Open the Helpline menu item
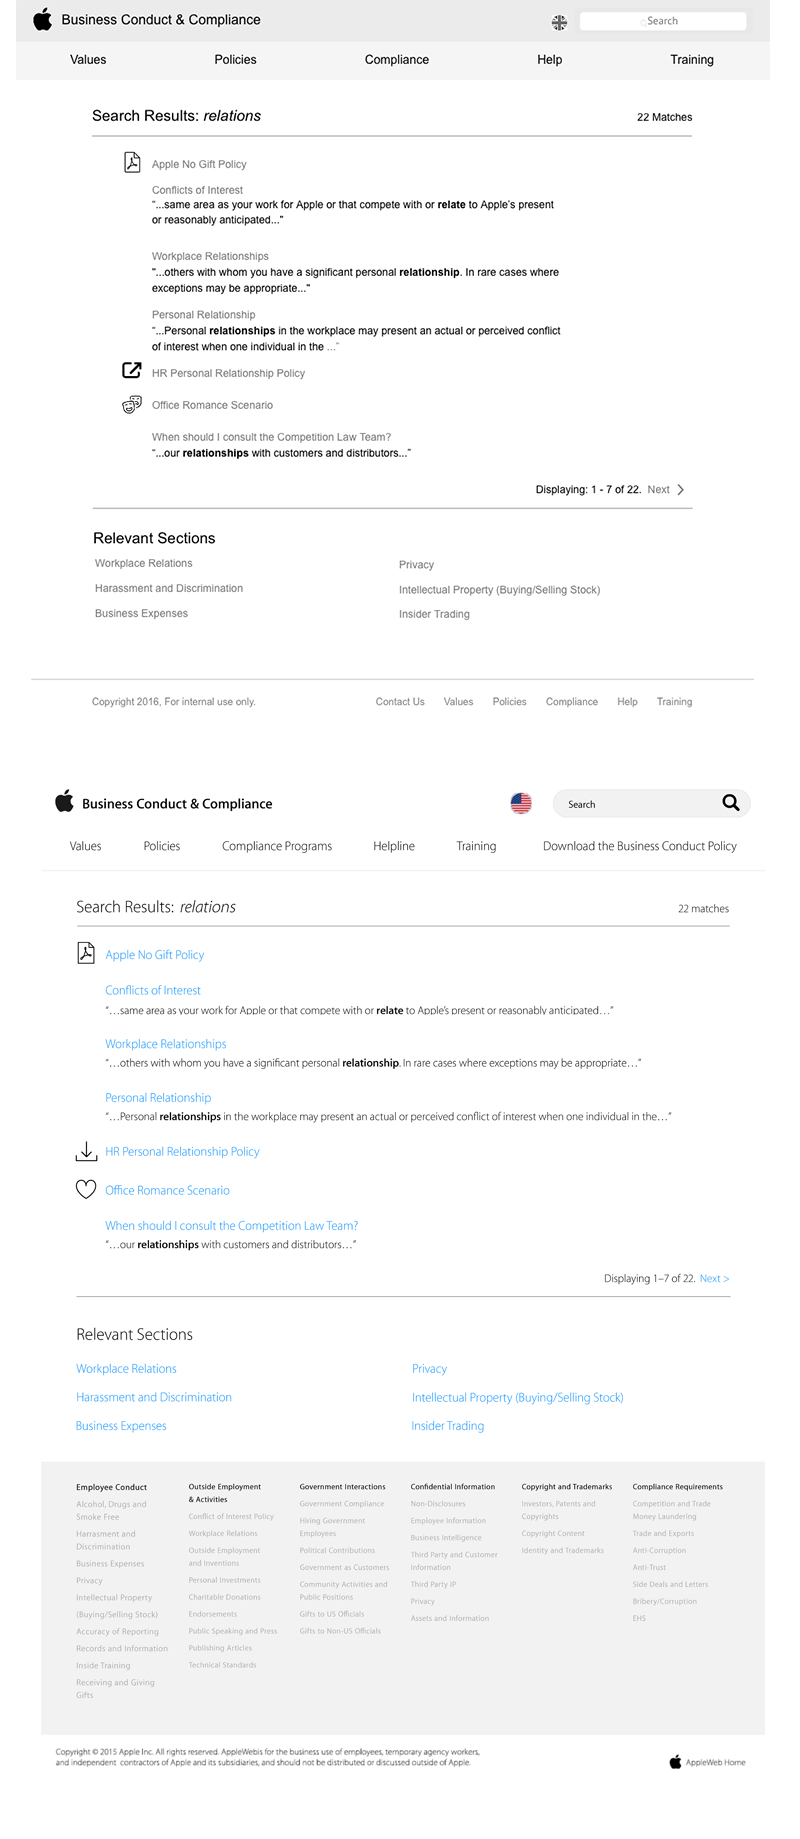Viewport: 800px width, 1839px height. coord(394,846)
